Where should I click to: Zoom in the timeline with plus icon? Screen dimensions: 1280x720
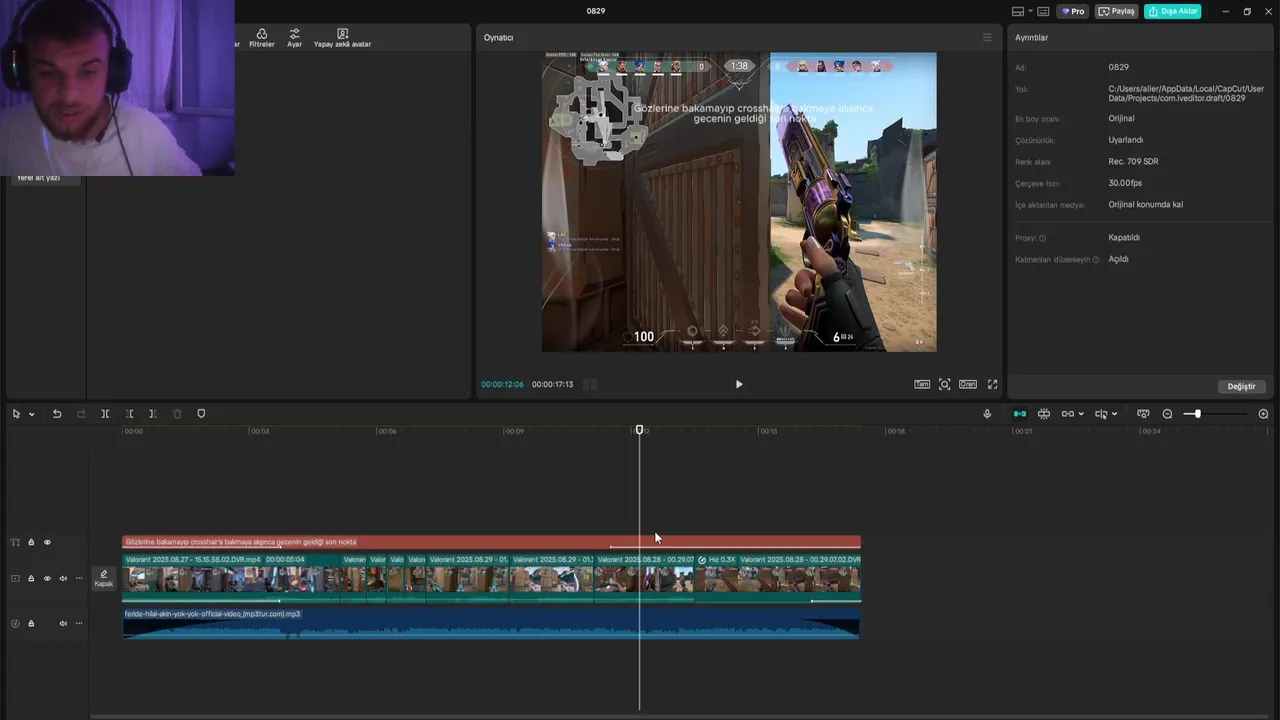1263,414
